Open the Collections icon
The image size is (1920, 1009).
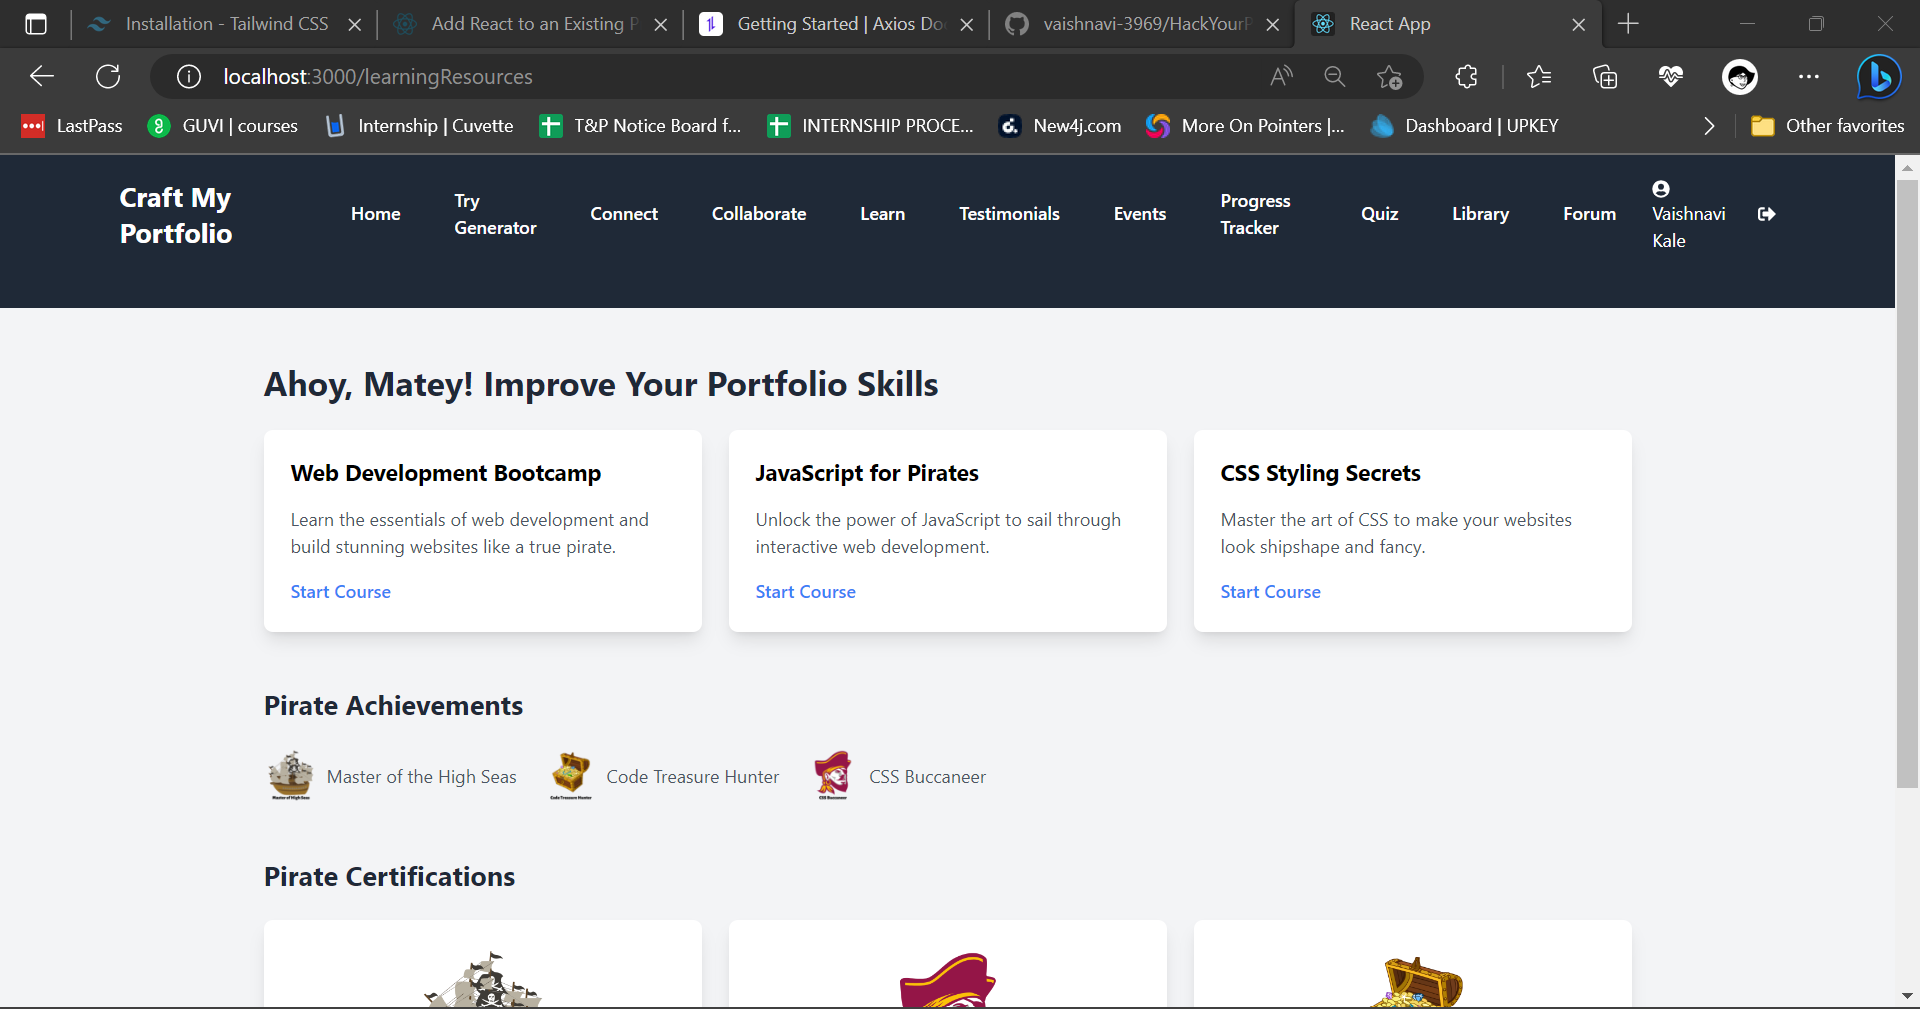coord(1605,77)
